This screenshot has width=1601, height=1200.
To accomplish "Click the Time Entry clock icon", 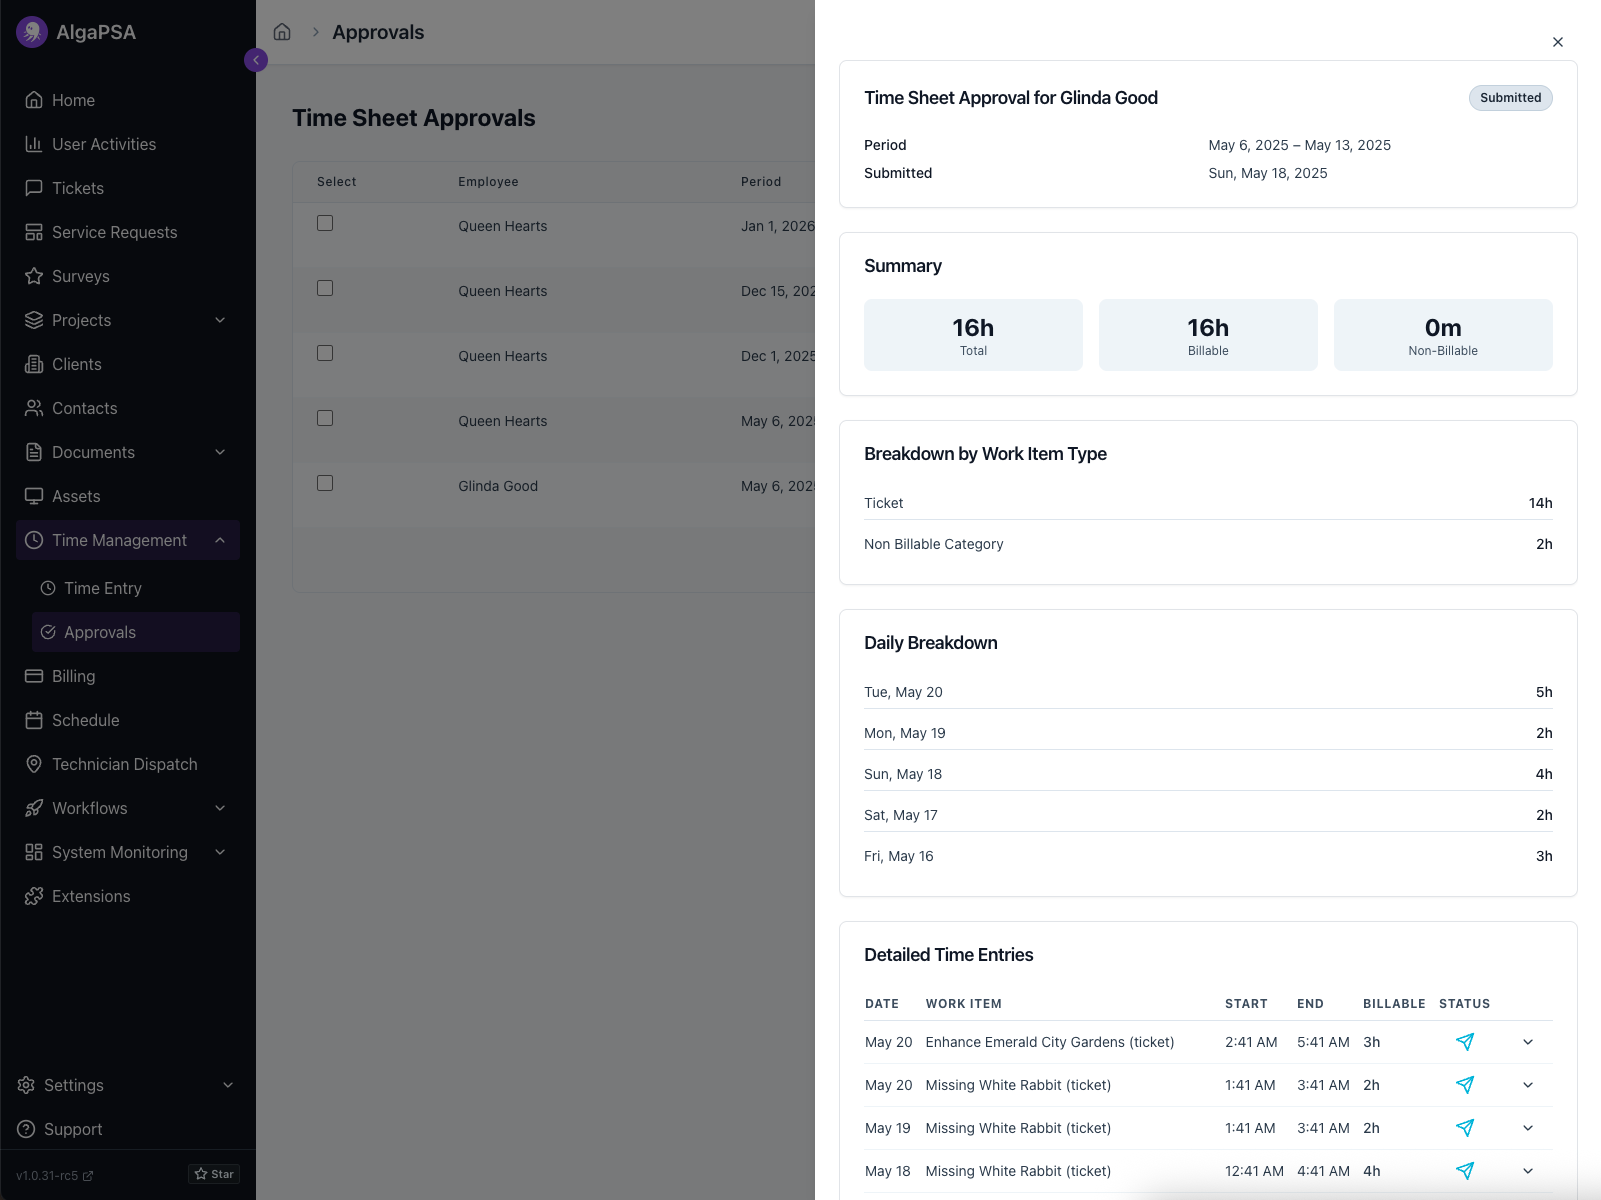I will click(x=48, y=588).
